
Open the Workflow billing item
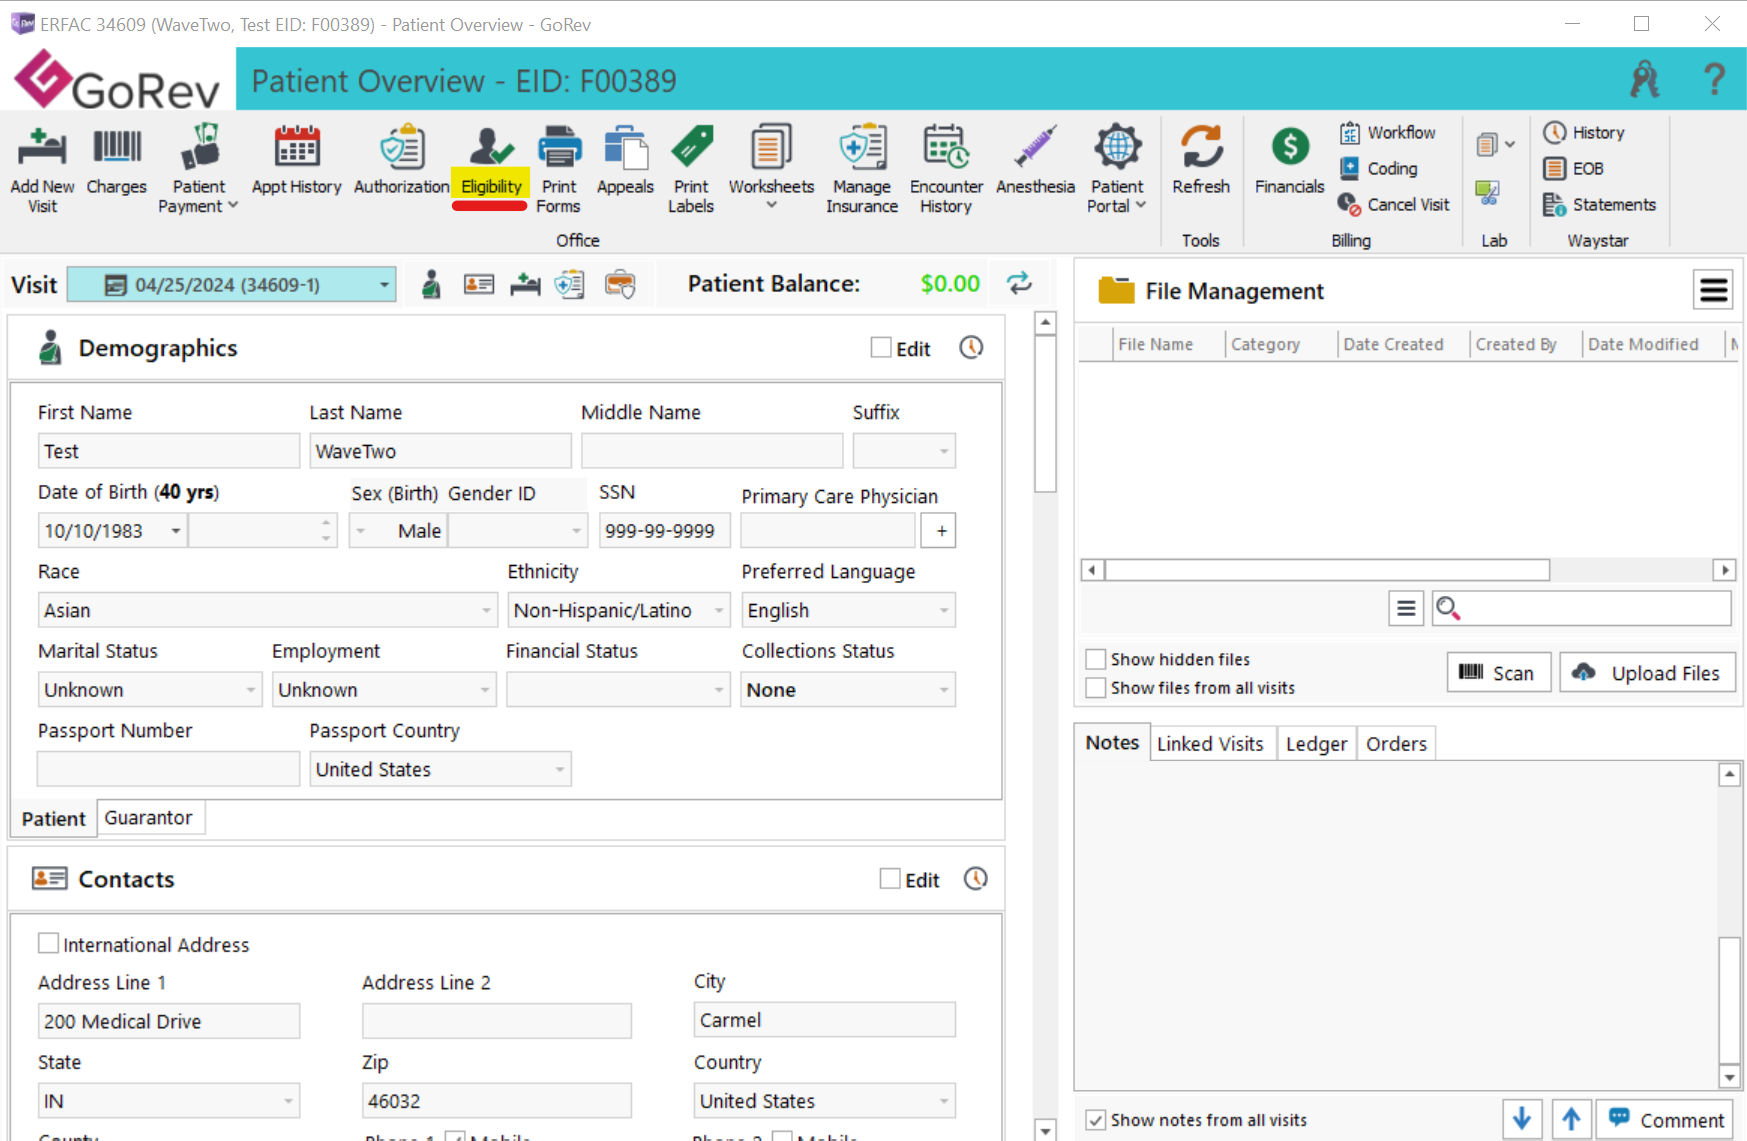pos(1388,132)
